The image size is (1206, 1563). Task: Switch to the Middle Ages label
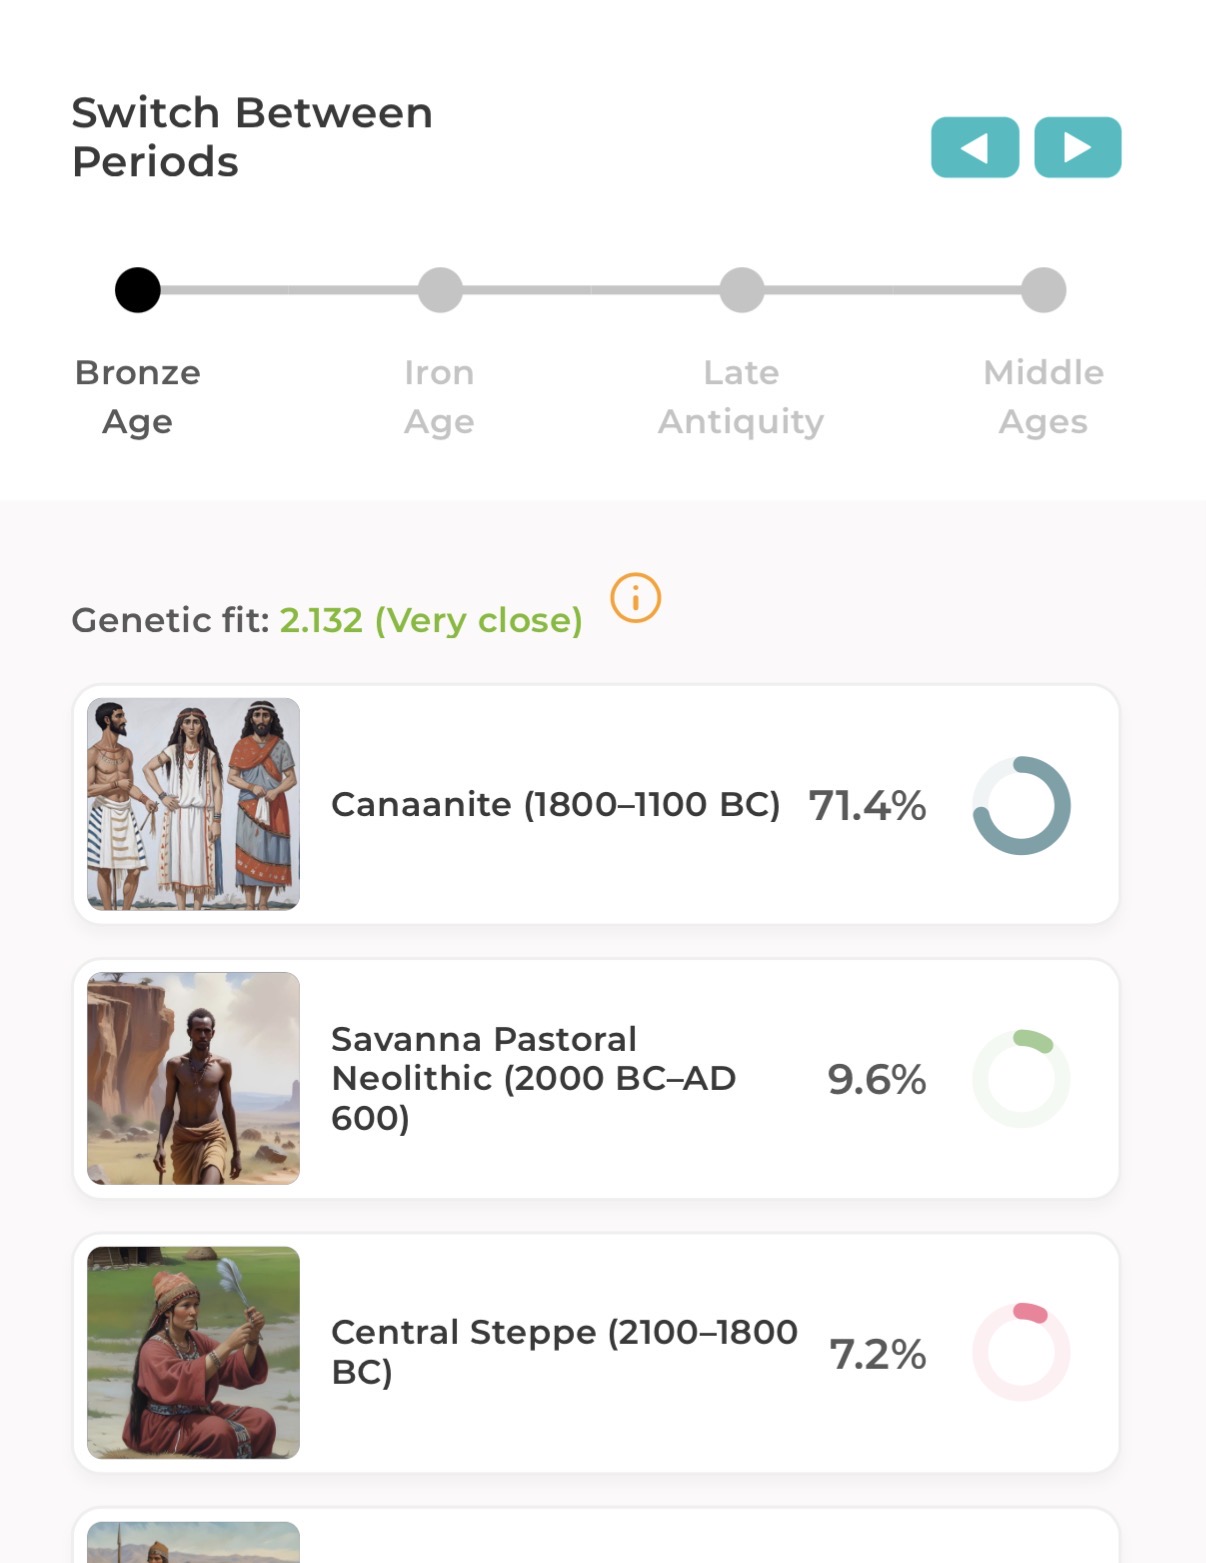pyautogui.click(x=1043, y=397)
